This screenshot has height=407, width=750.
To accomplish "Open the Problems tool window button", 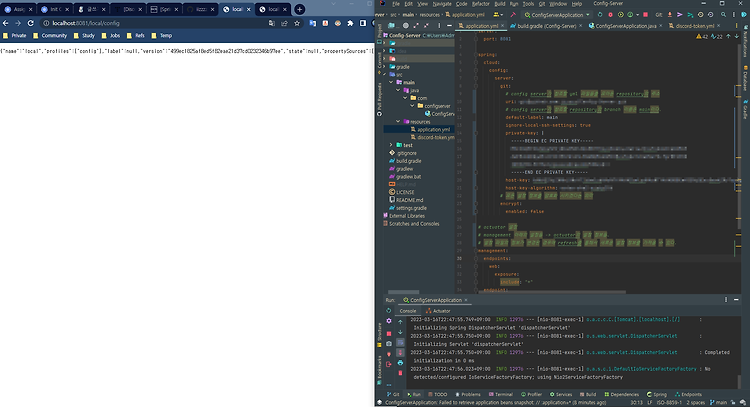I will [467, 395].
